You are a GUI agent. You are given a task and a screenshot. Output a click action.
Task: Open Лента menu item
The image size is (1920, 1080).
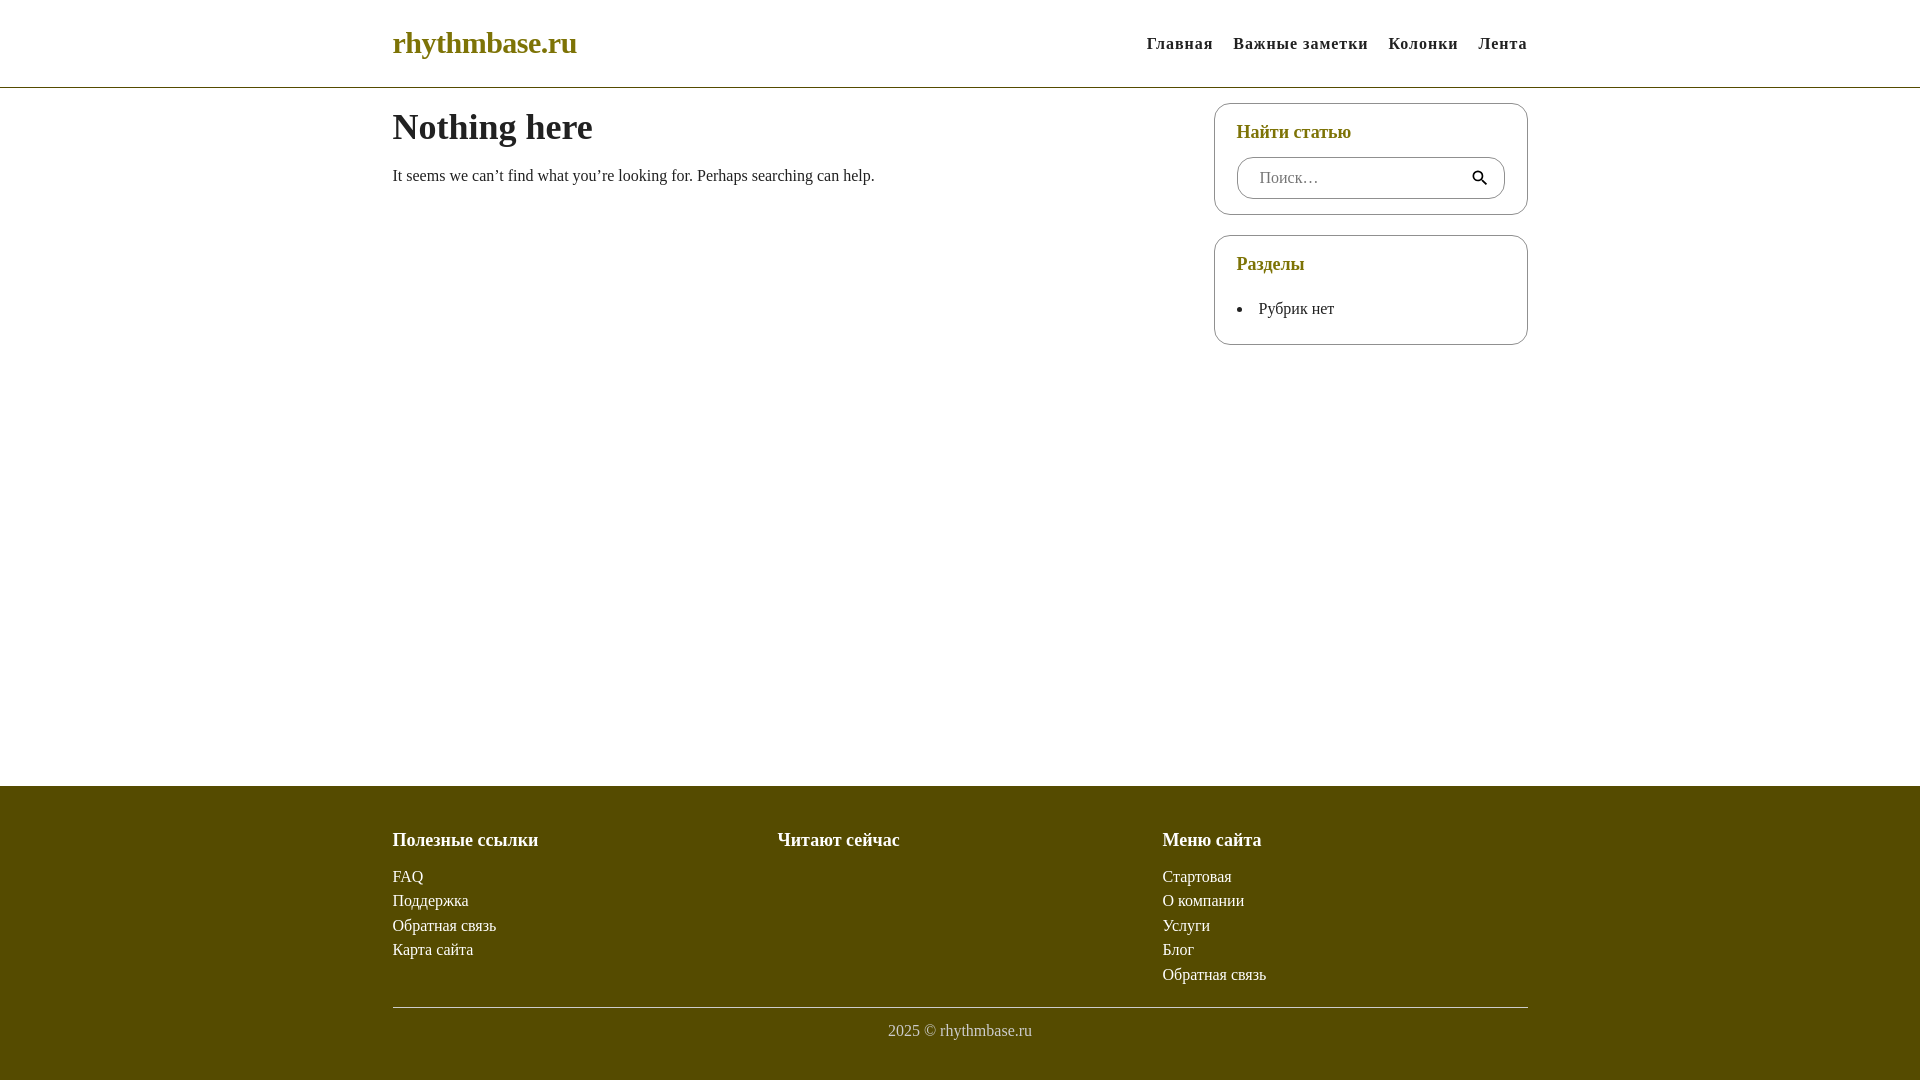tap(1502, 44)
